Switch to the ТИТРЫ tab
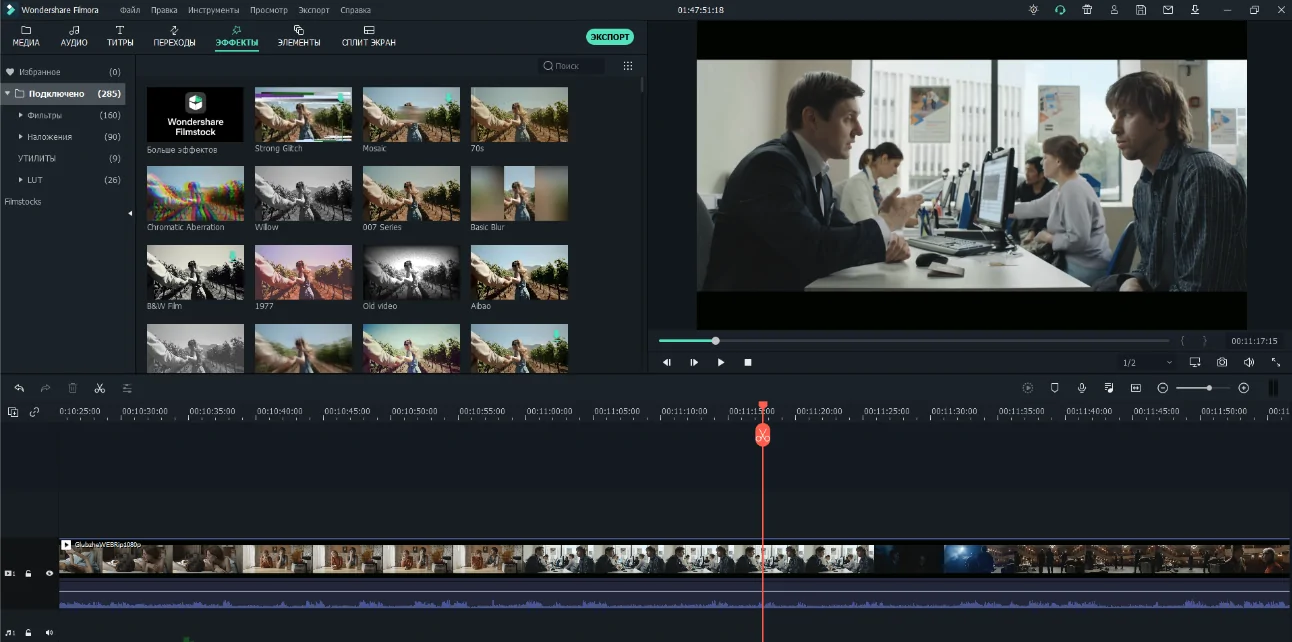Image resolution: width=1292 pixels, height=642 pixels. pos(120,37)
